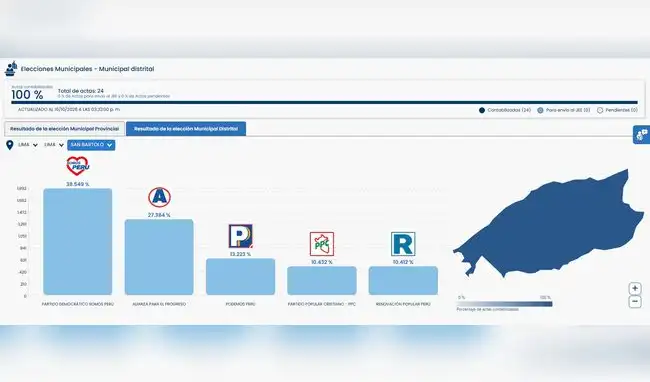The height and width of the screenshot is (382, 650).
Task: Zoom out of the map
Action: point(635,302)
